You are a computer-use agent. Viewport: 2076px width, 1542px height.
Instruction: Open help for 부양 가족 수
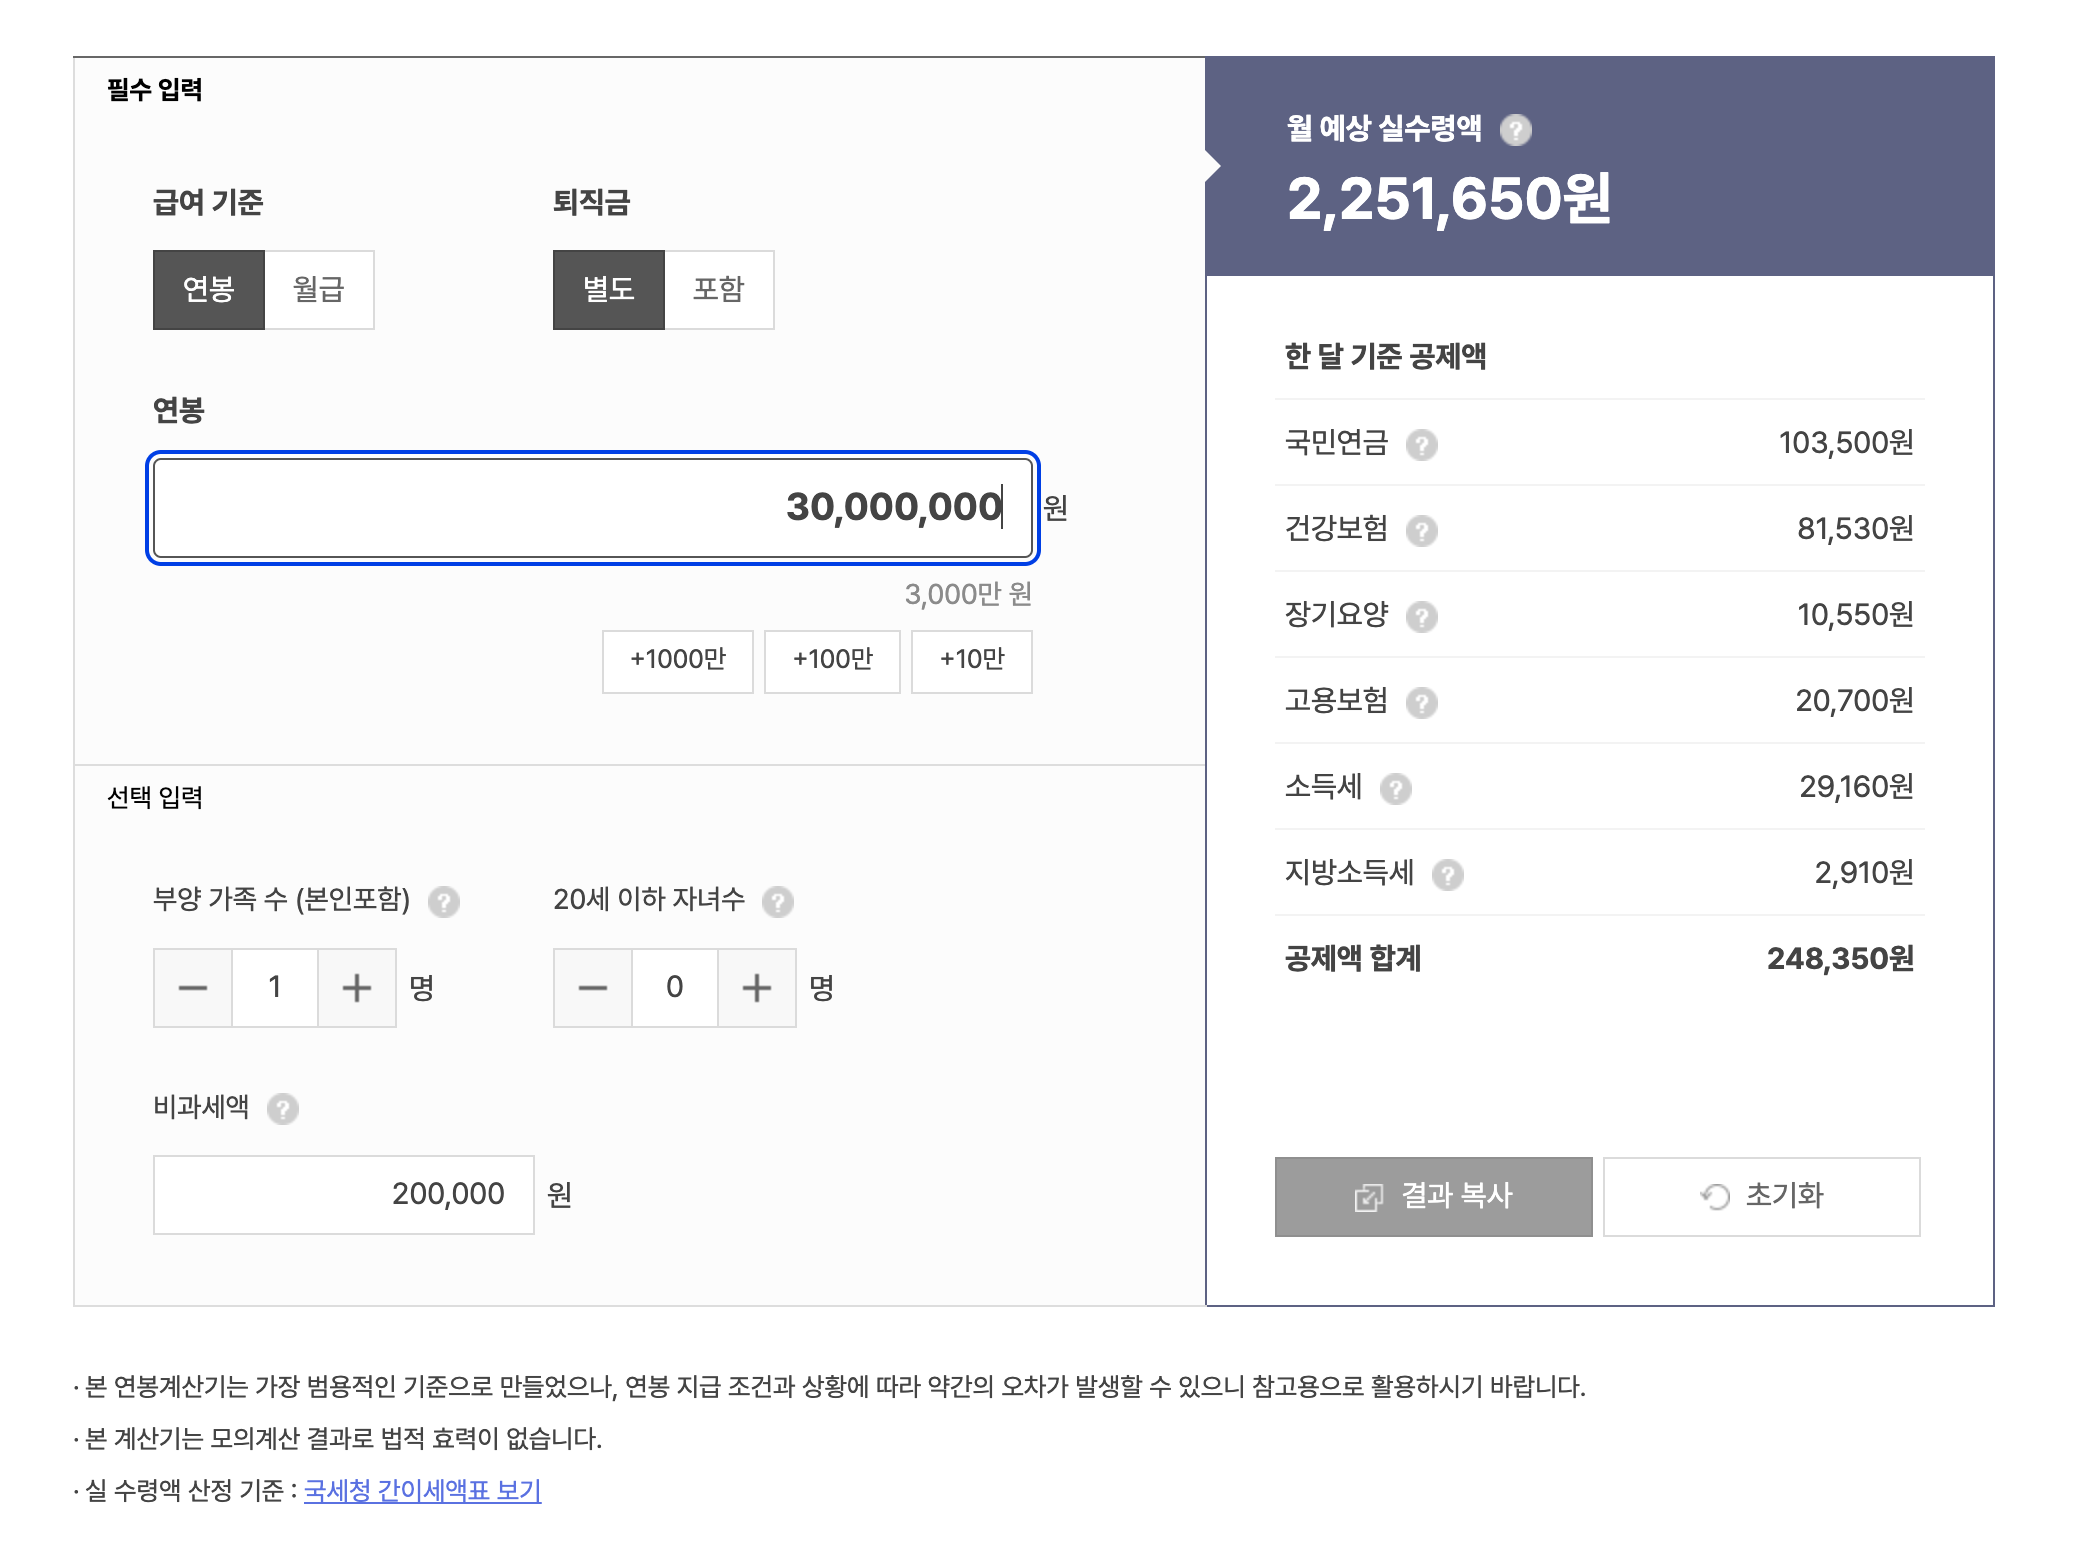pos(443,901)
